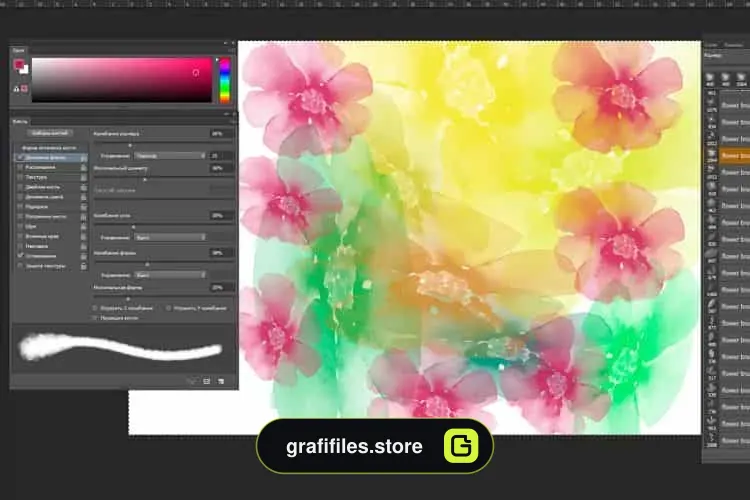Click the gamut-safe color square beside warning
Viewport: 750px width, 500px height.
[24, 89]
